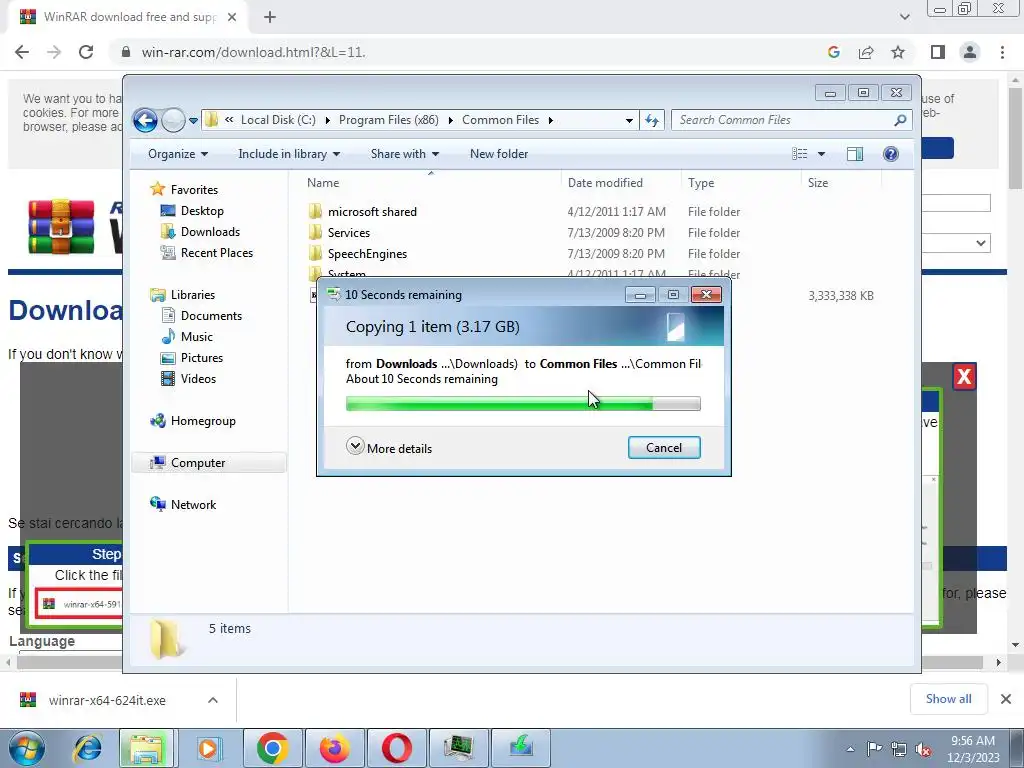1024x768 pixels.
Task: Select Computer in navigation pane
Action: point(198,463)
